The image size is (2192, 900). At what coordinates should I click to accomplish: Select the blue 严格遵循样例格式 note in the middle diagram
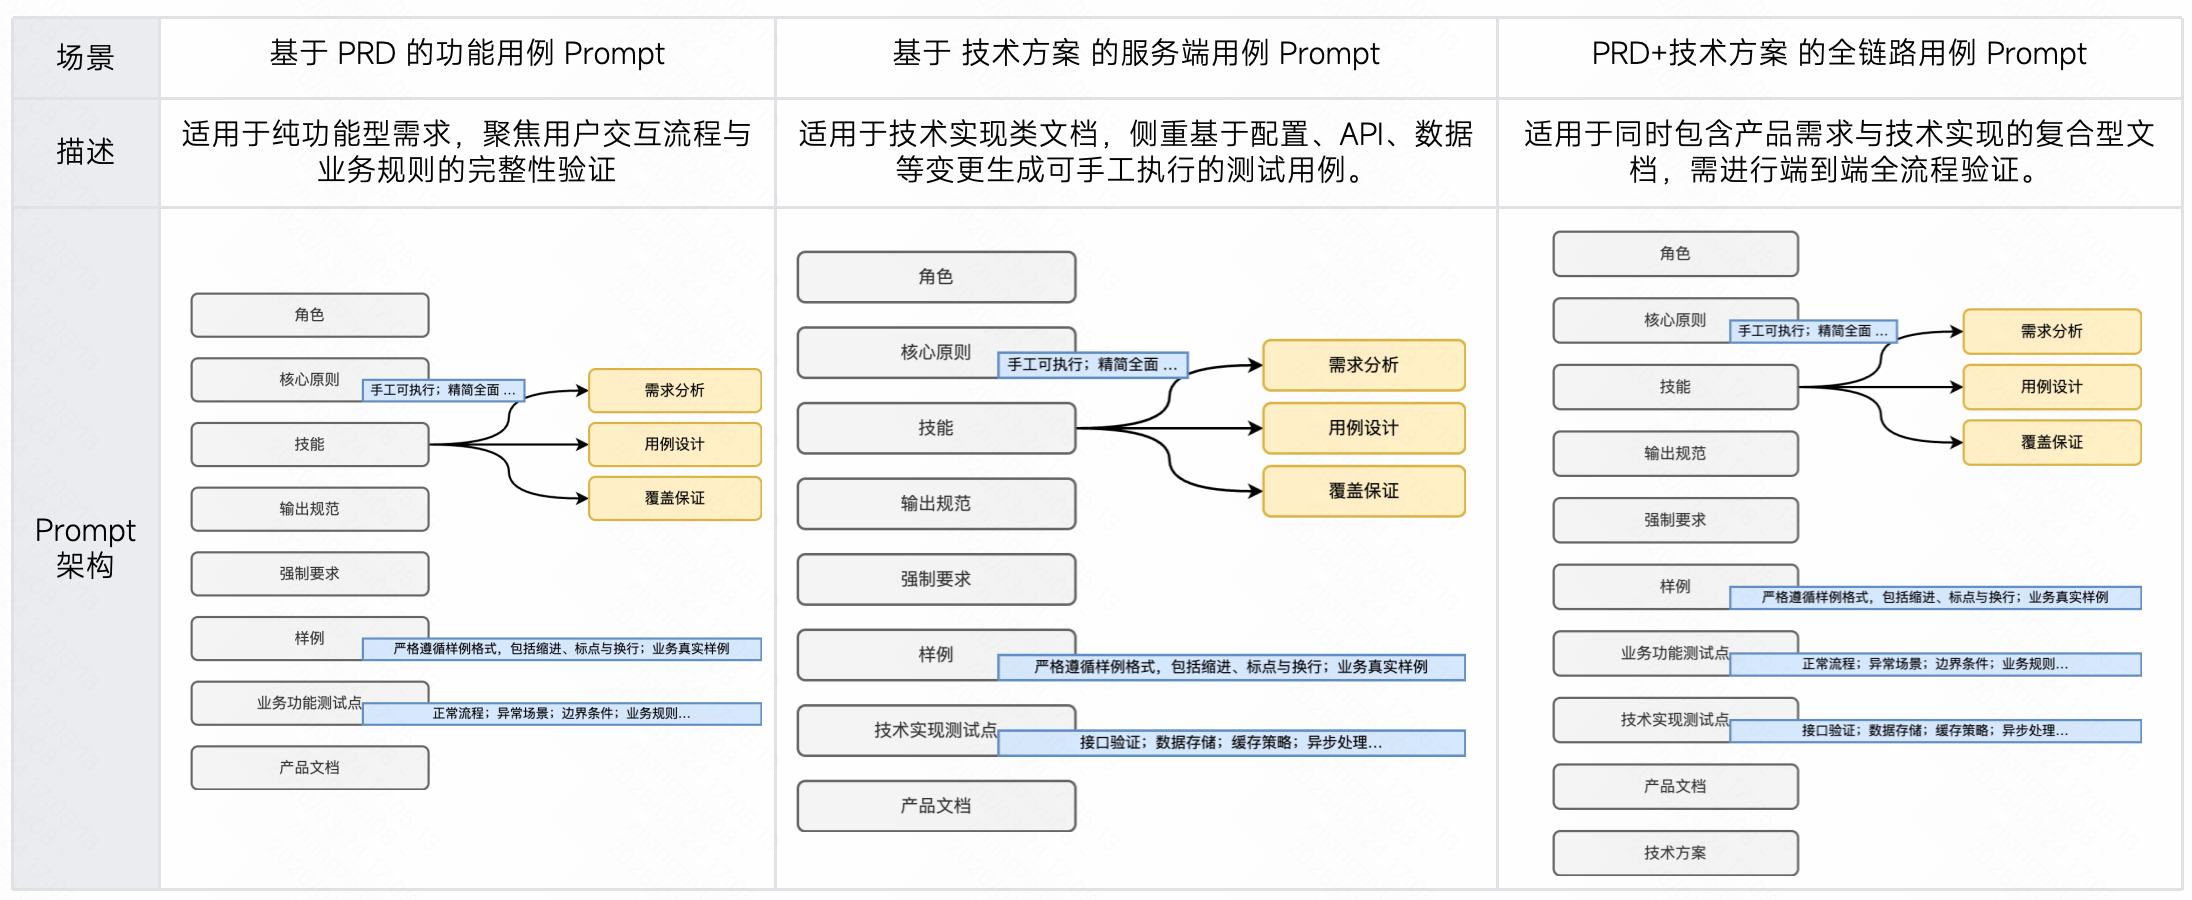(x=1230, y=667)
